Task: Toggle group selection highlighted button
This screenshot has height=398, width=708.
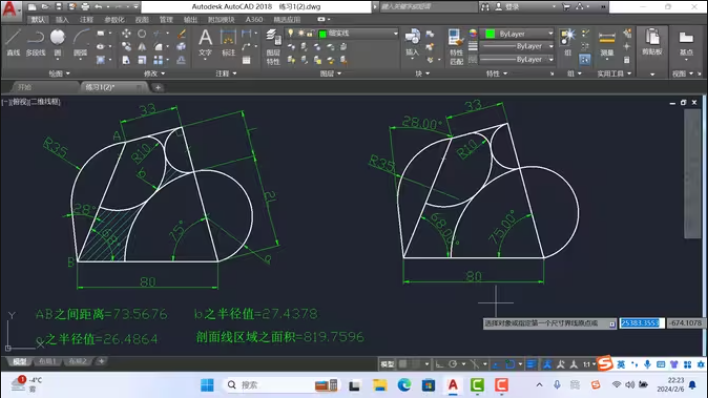Action: click(x=585, y=60)
